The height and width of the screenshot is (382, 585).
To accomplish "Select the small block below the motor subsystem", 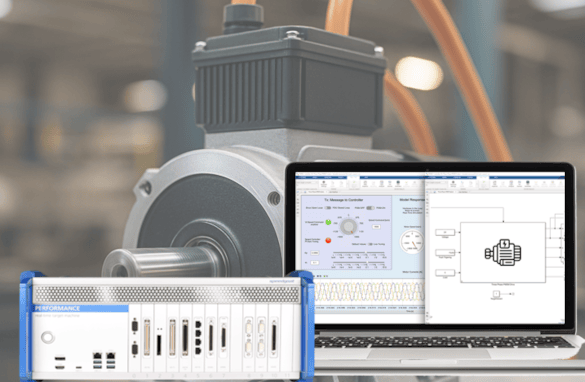I will pyautogui.click(x=496, y=294).
